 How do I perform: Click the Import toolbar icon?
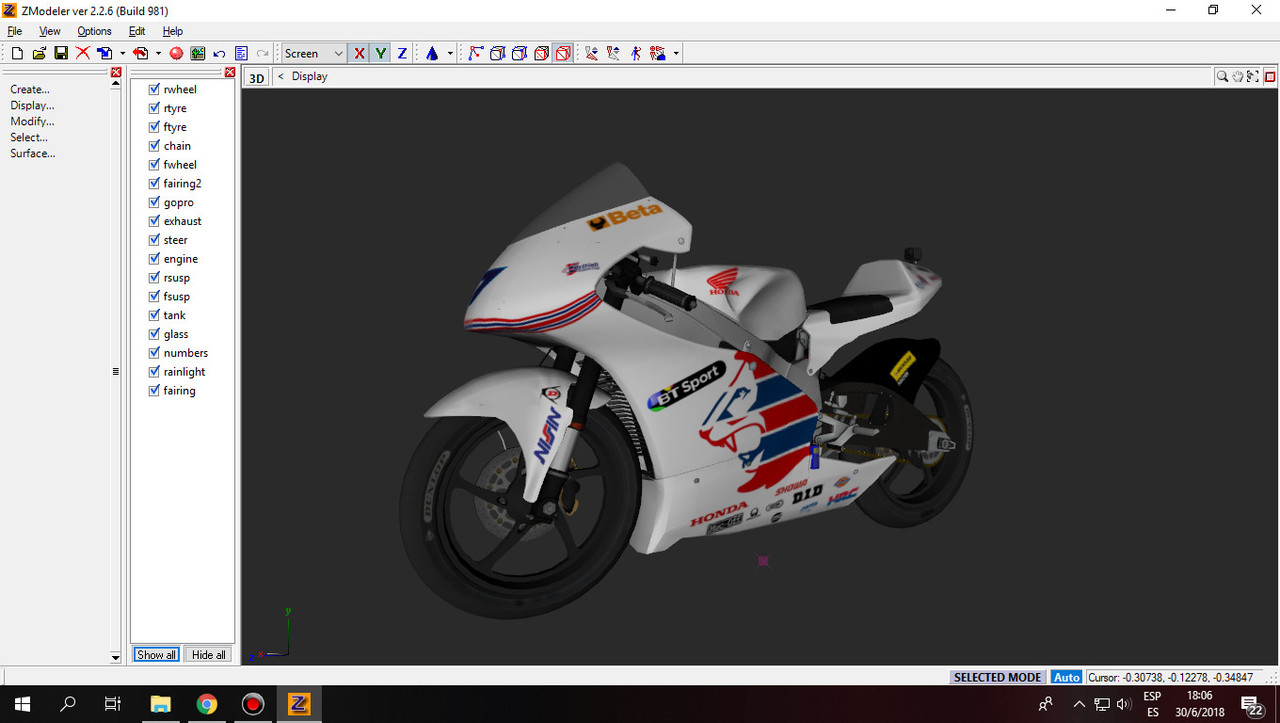pyautogui.click(x=105, y=53)
